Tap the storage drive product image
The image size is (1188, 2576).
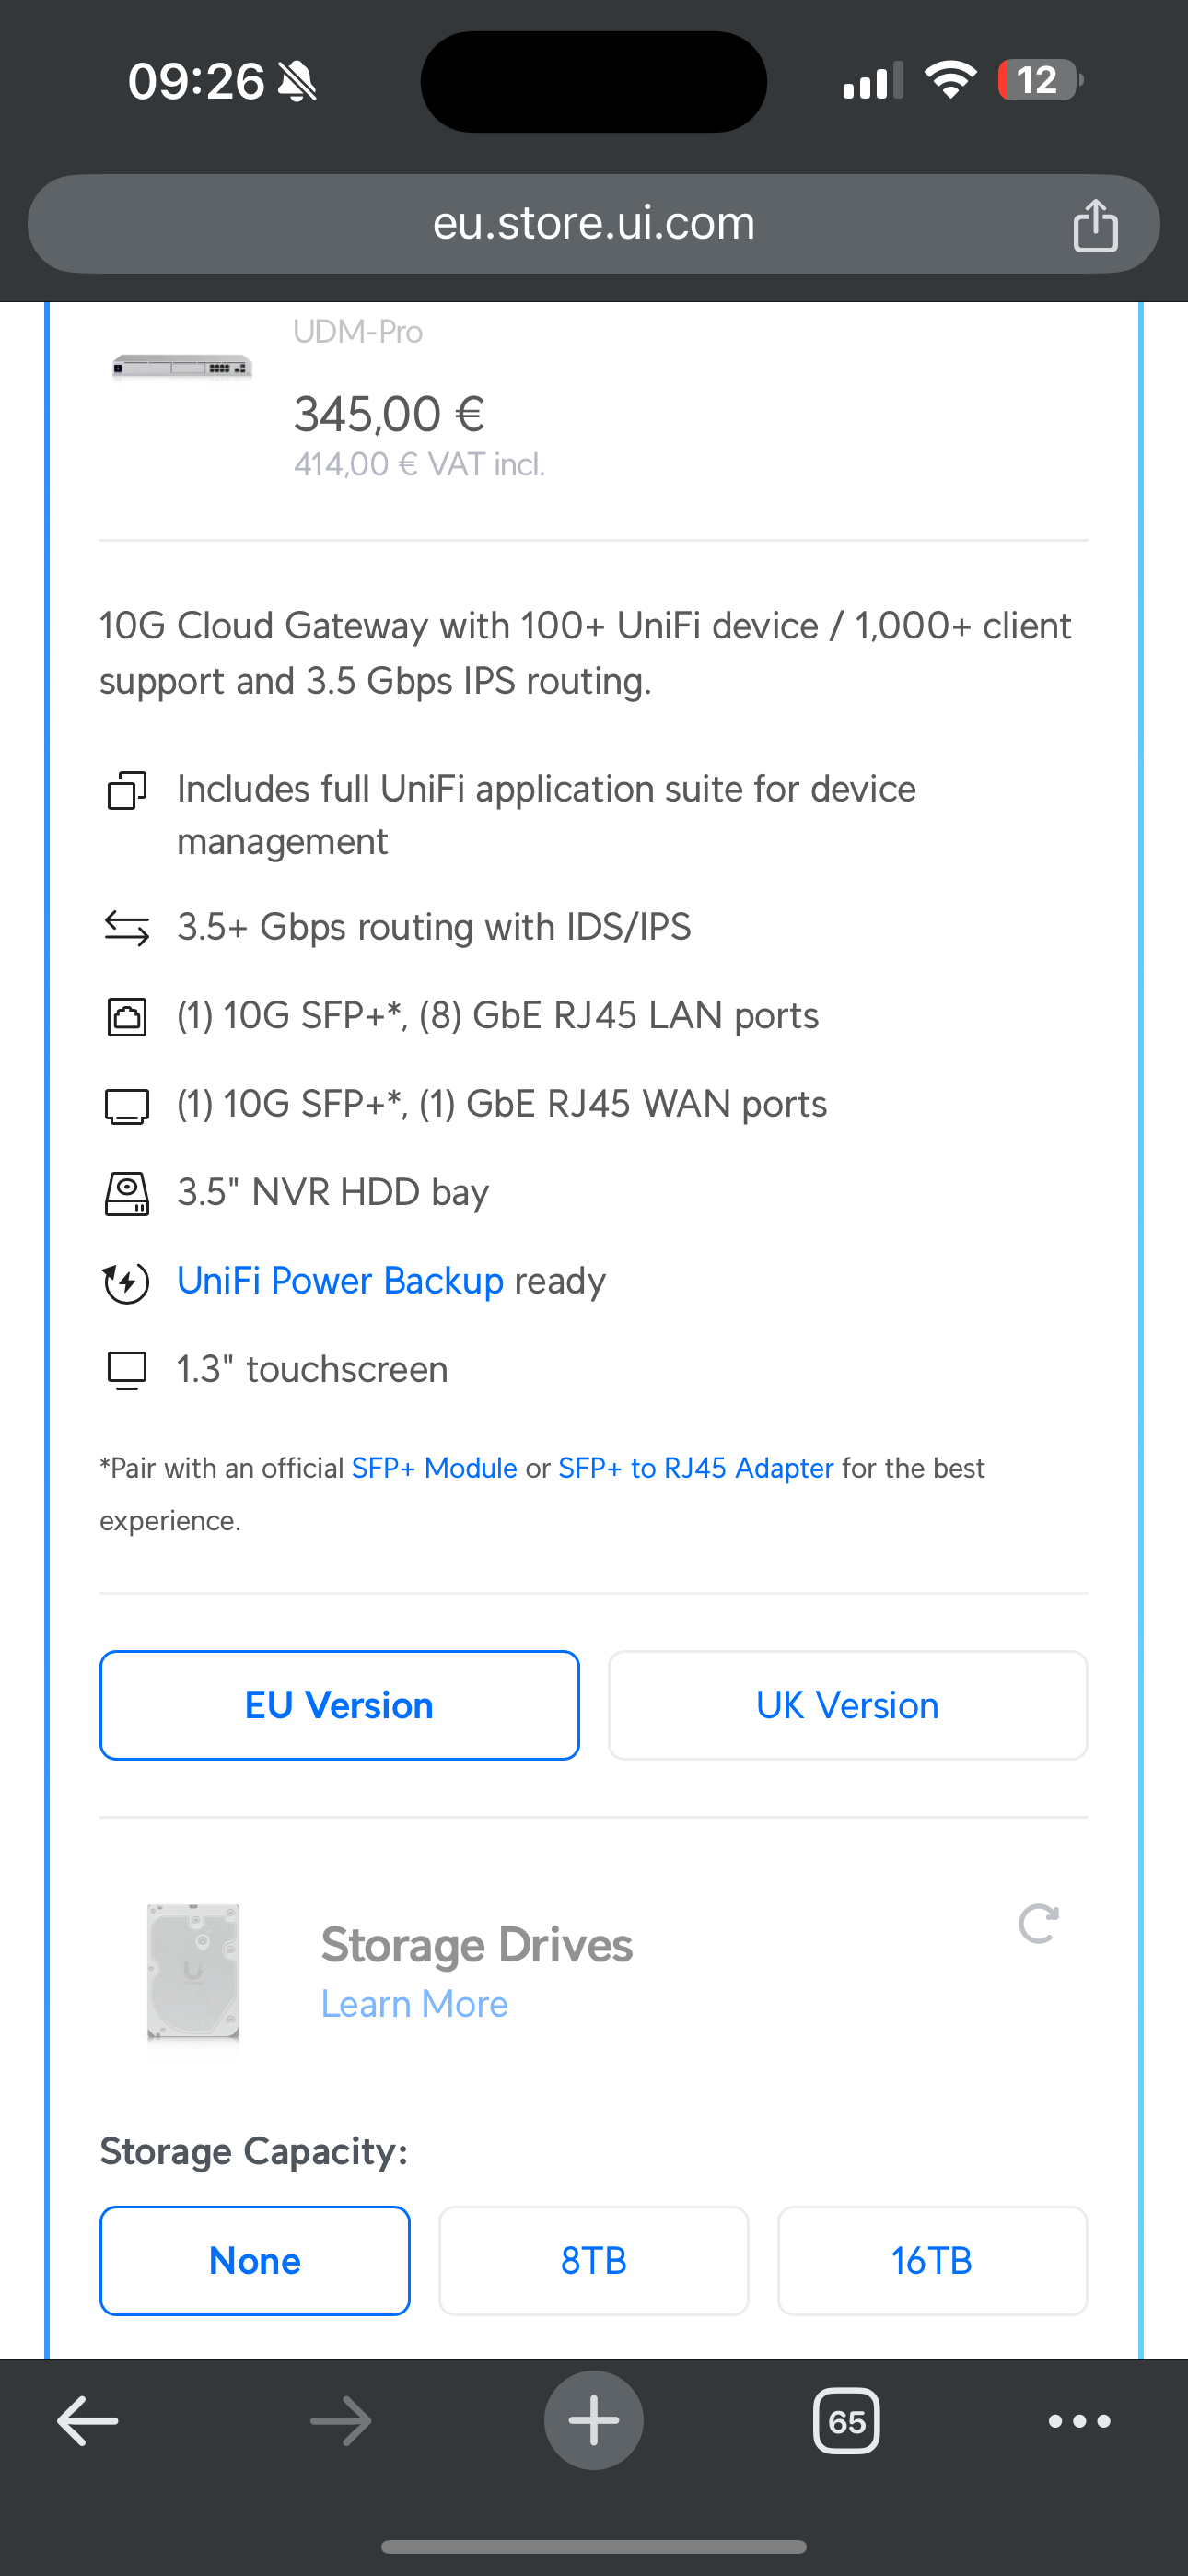(193, 1970)
